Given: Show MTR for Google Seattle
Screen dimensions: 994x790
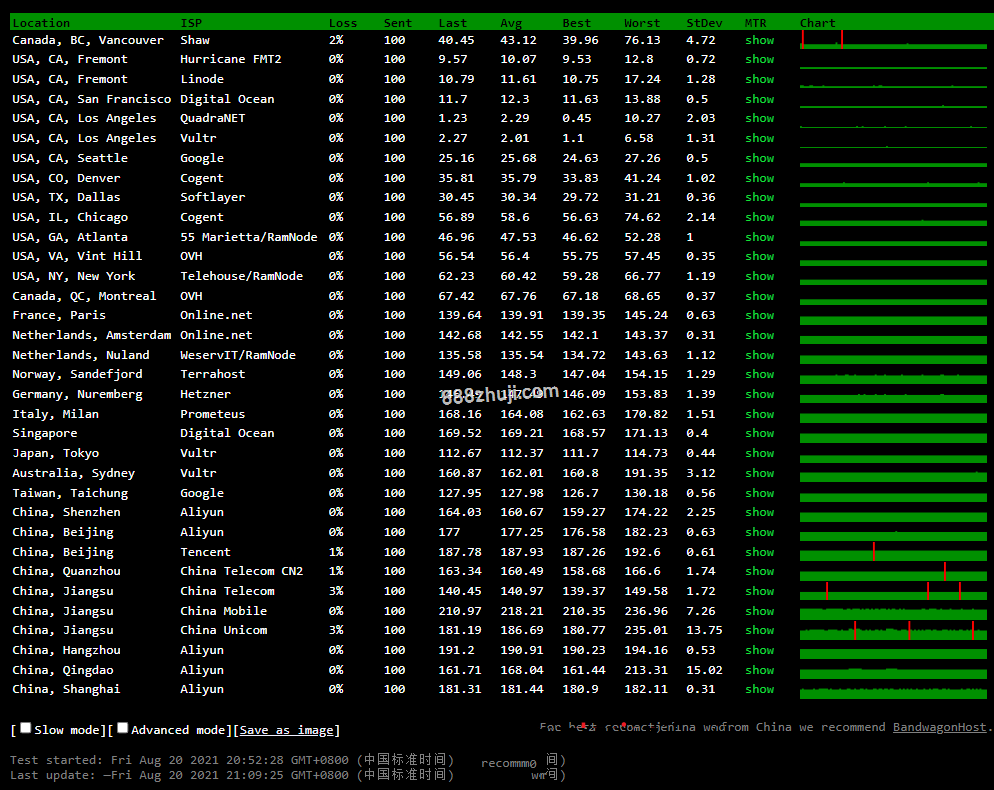Looking at the screenshot, I should 759,158.
